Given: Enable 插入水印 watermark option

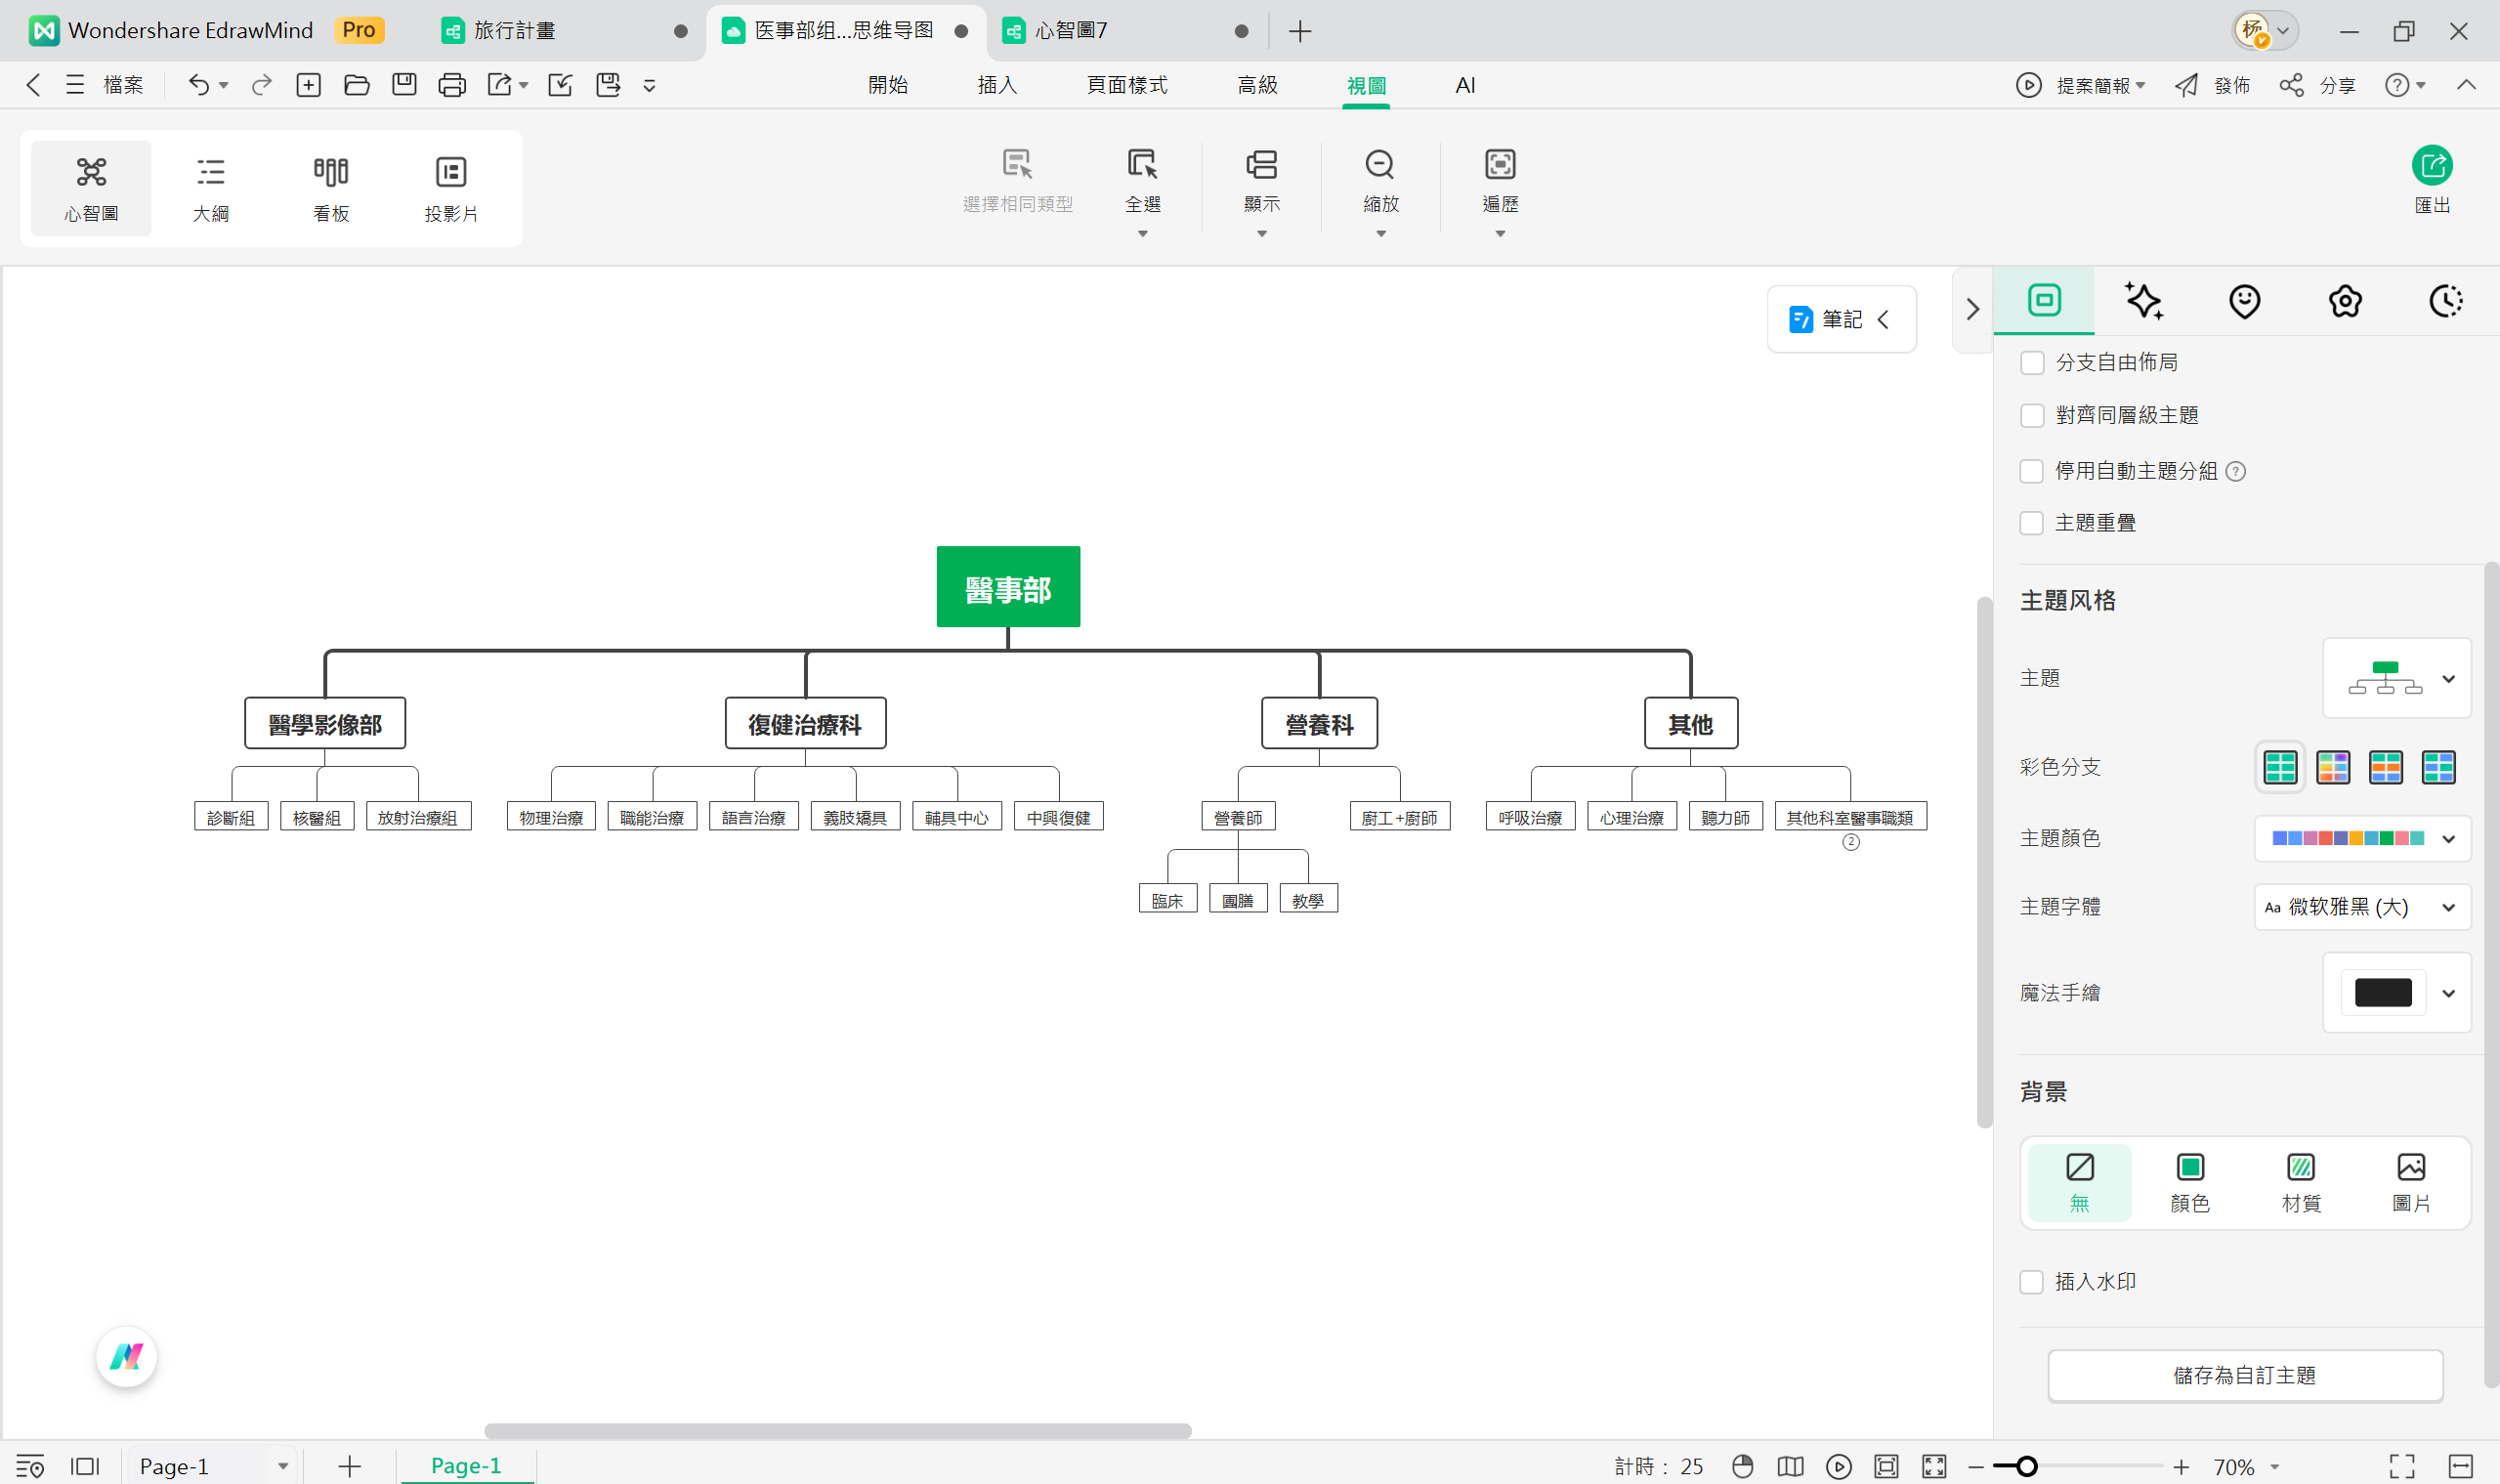Looking at the screenshot, I should 2032,1281.
